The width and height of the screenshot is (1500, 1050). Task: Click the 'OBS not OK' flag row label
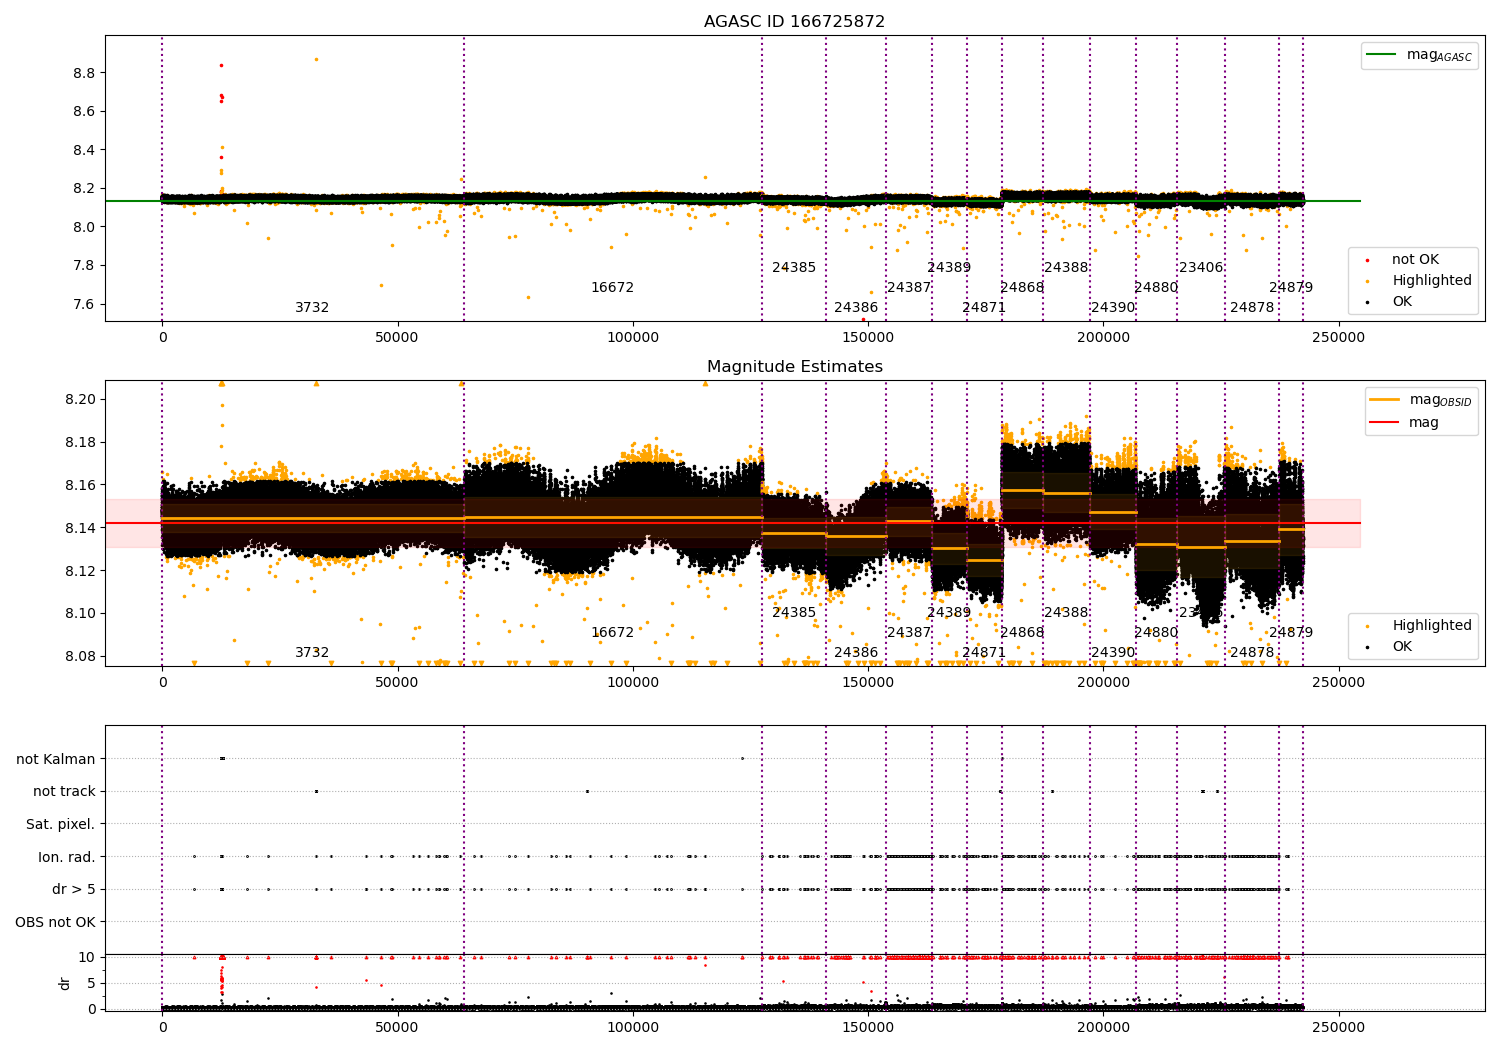[55, 922]
